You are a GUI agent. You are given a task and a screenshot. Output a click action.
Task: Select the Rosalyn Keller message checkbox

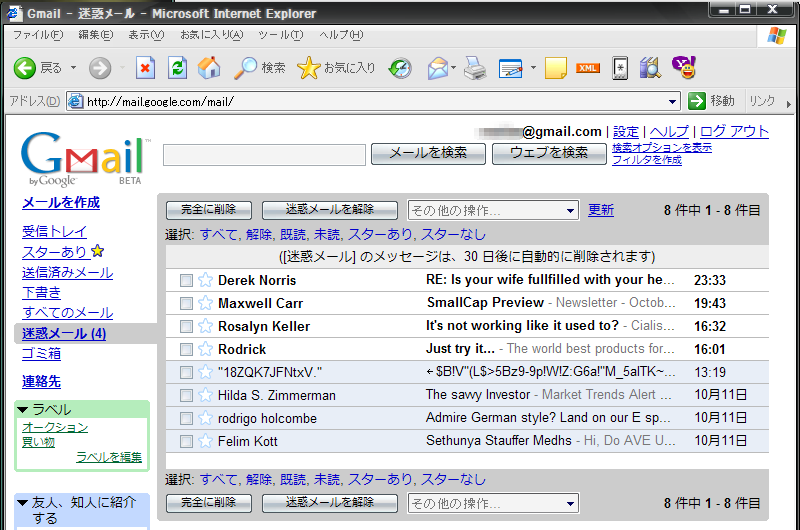186,326
